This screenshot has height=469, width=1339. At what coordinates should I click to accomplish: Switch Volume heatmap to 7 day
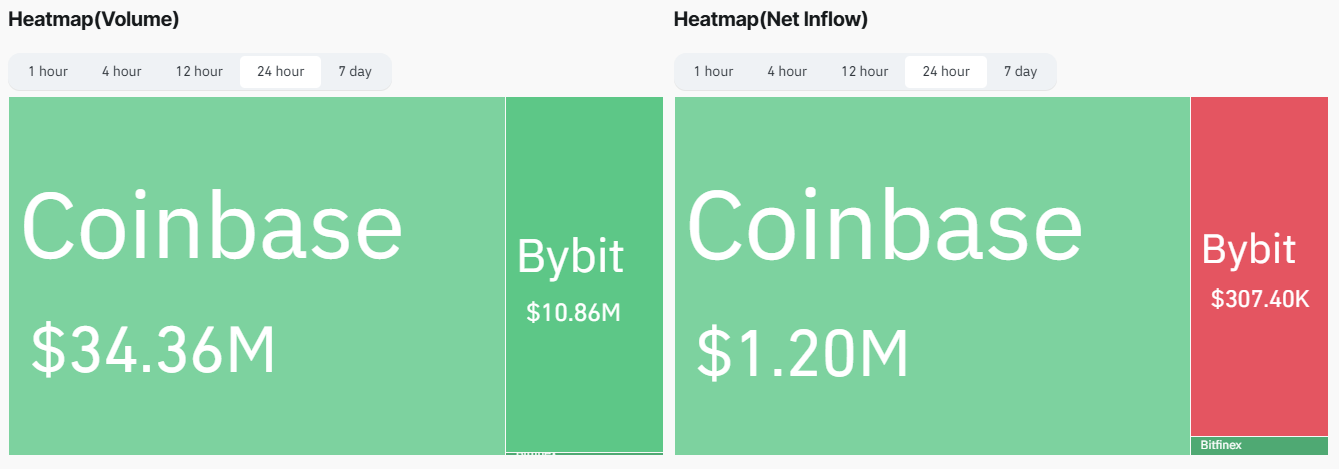point(355,71)
